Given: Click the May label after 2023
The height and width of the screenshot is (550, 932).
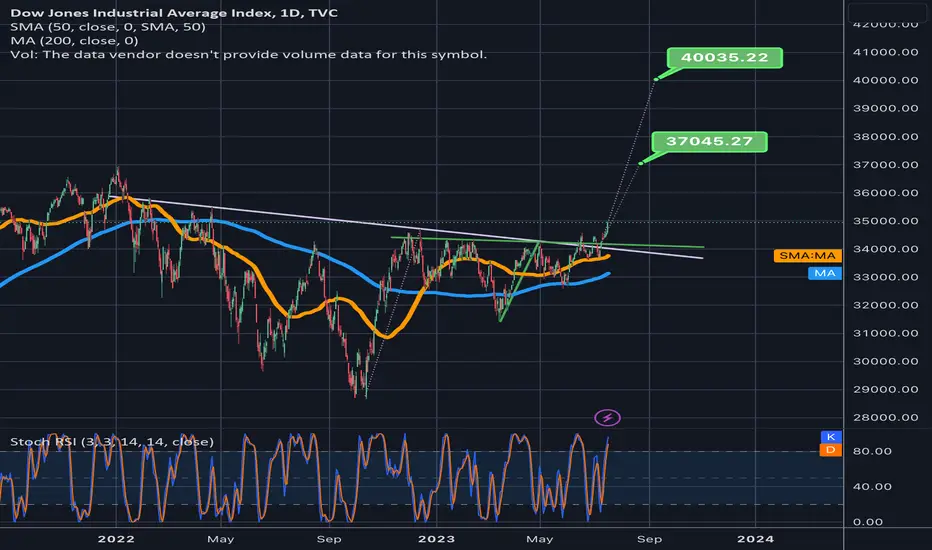Looking at the screenshot, I should pyautogui.click(x=540, y=539).
